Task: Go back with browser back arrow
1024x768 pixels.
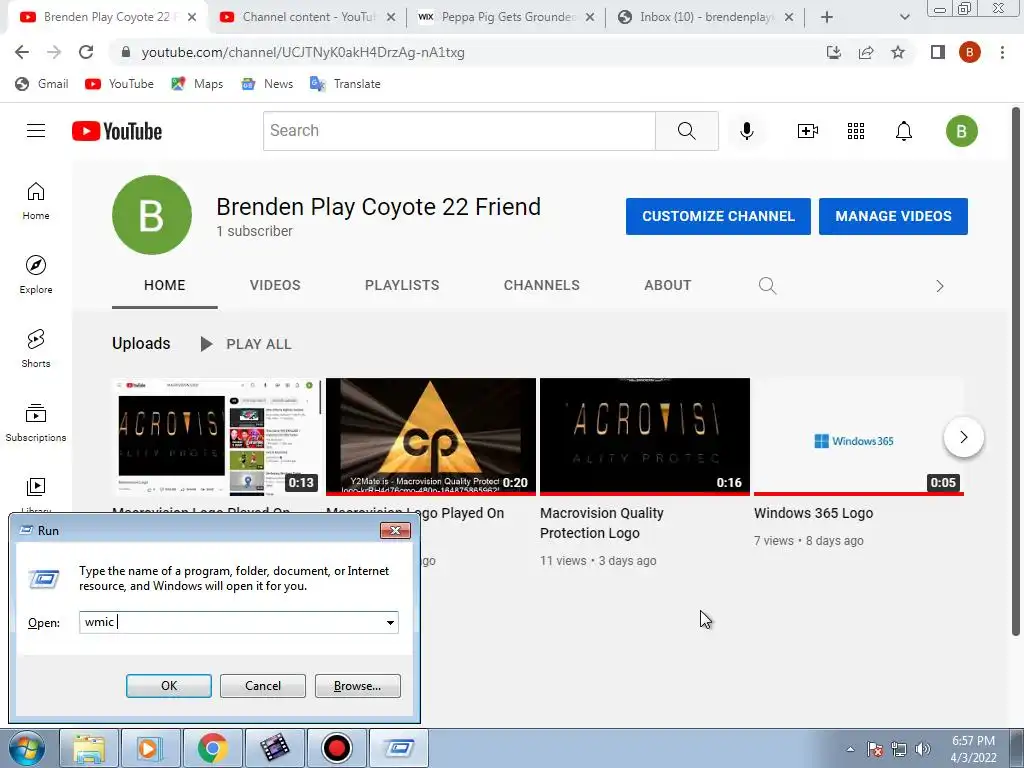Action: pos(22,52)
